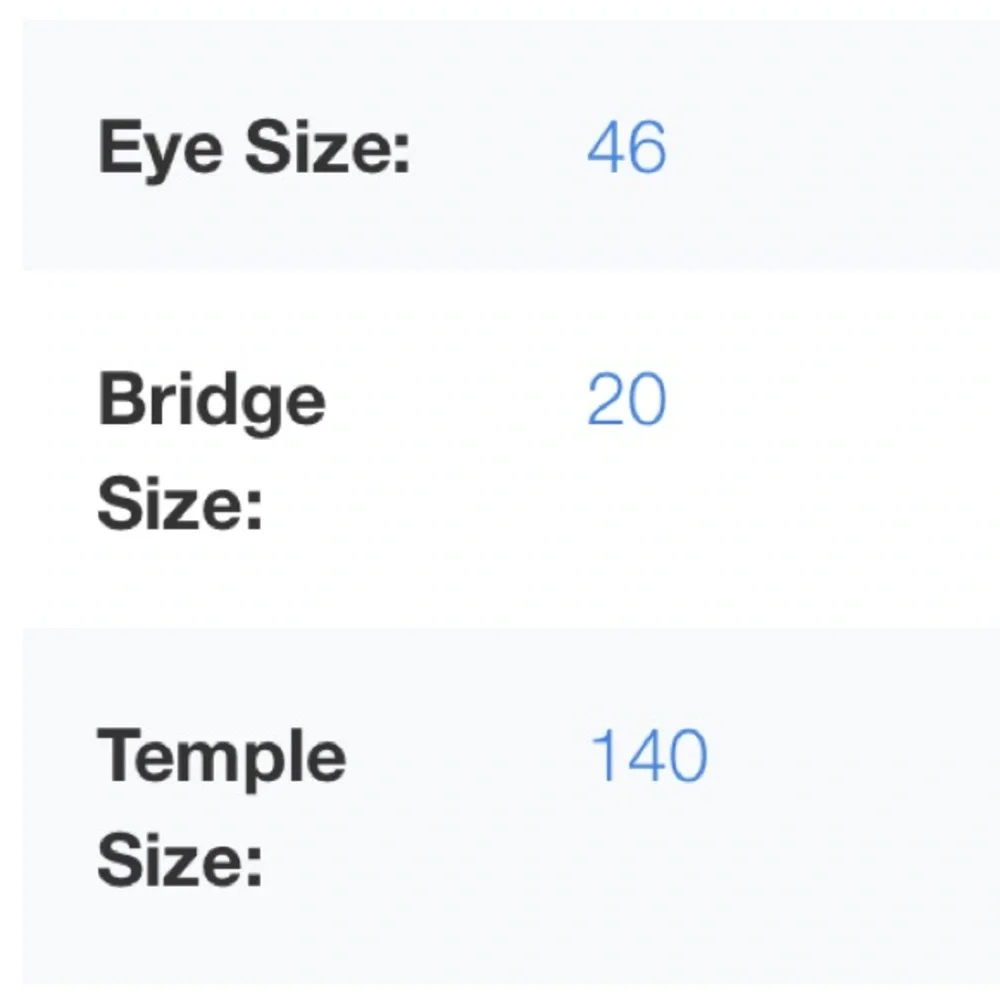Screen dimensions: 1000x1000
Task: Select the 140 temple size value
Action: [649, 756]
